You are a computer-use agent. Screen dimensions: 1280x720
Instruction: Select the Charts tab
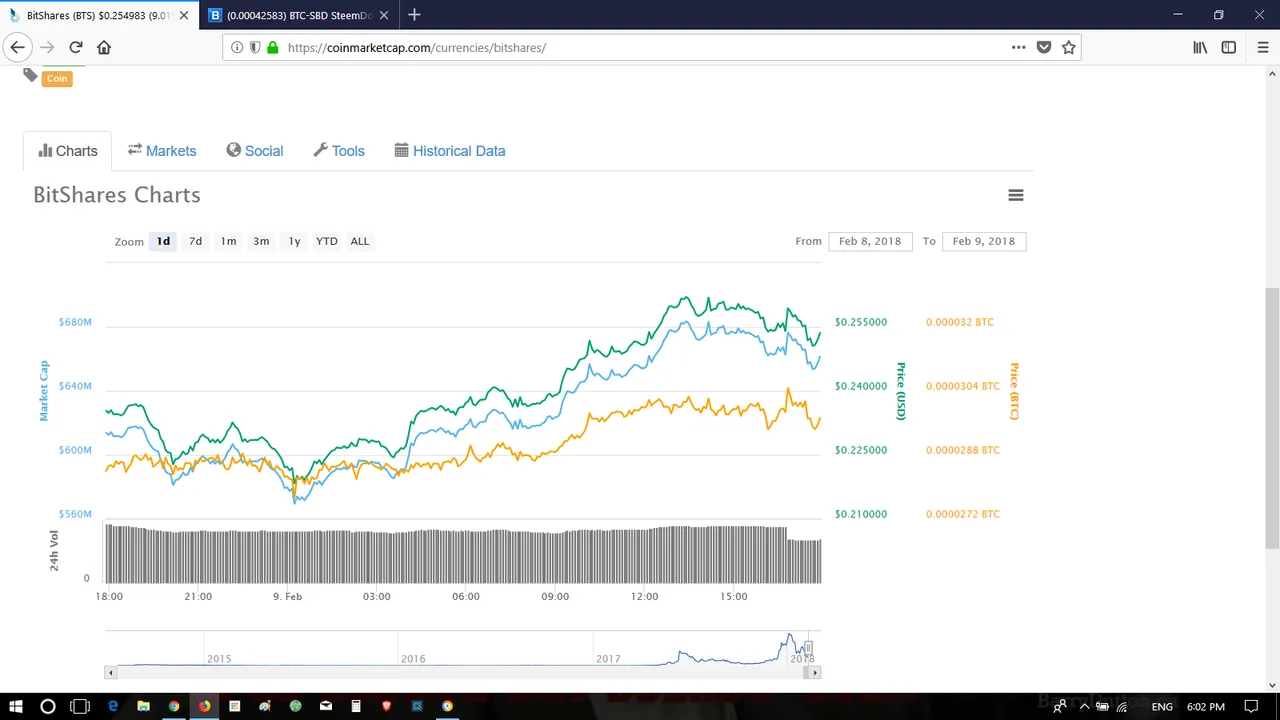tap(68, 151)
